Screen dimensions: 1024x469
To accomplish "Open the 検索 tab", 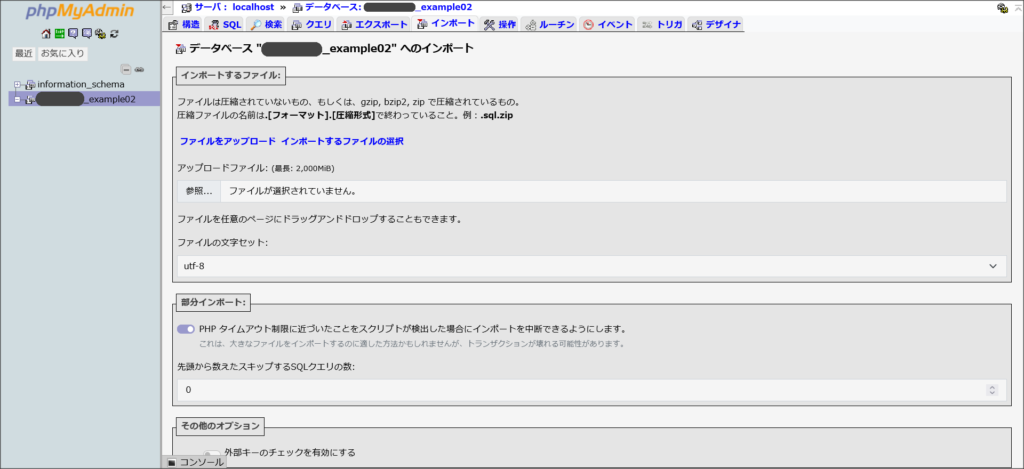I will (267, 25).
